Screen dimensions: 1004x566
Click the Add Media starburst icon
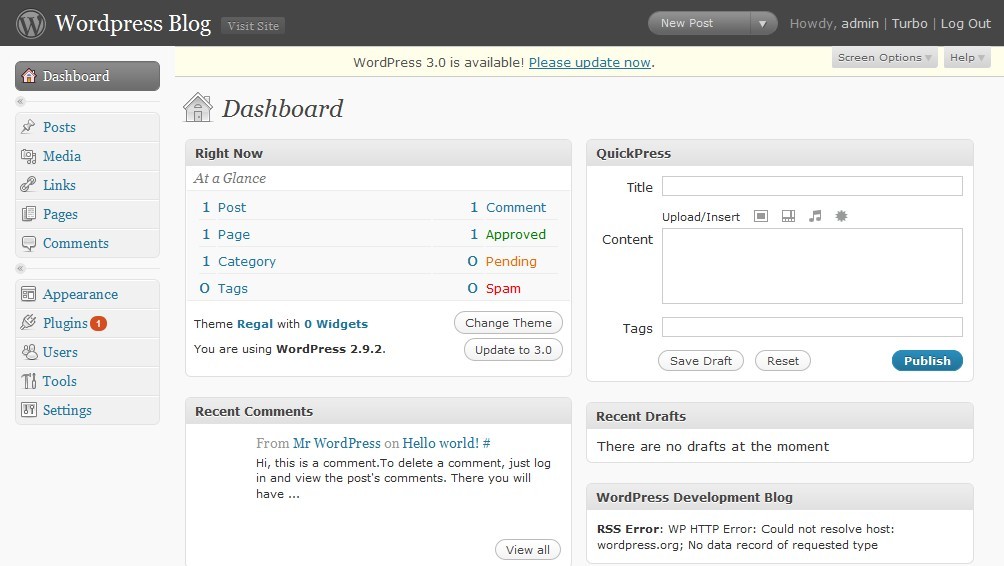tap(841, 216)
